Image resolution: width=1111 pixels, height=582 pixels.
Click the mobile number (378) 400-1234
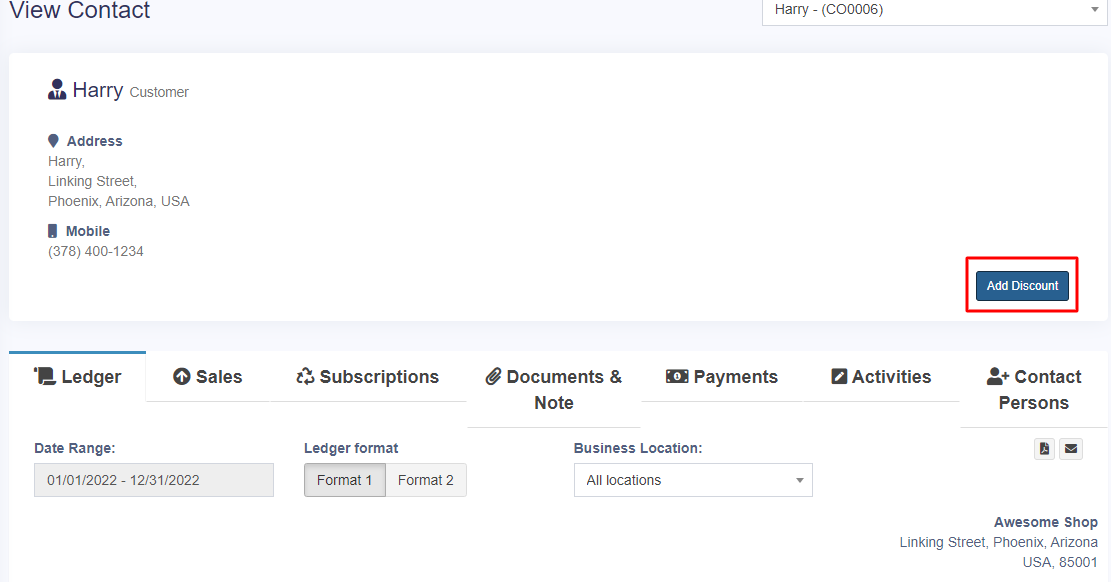[x=96, y=252]
